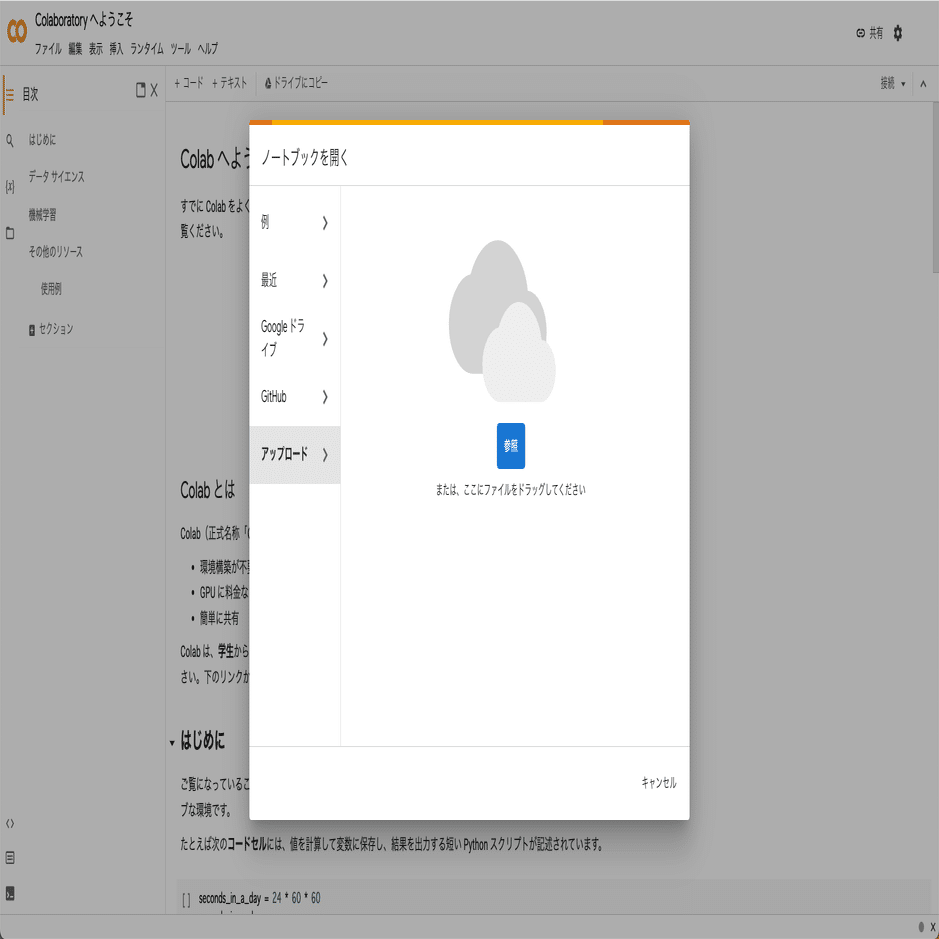939x939 pixels.
Task: Open the ヘルプ menu
Action: tap(208, 49)
